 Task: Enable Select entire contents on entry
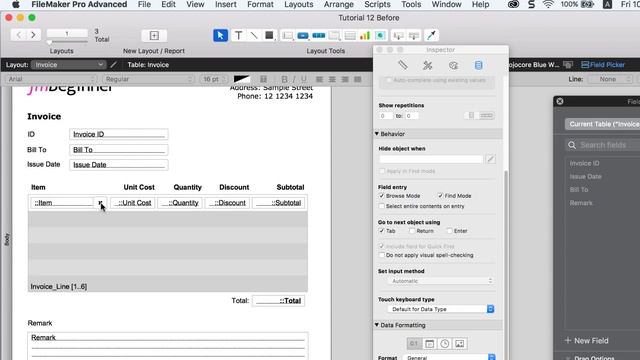click(x=382, y=206)
